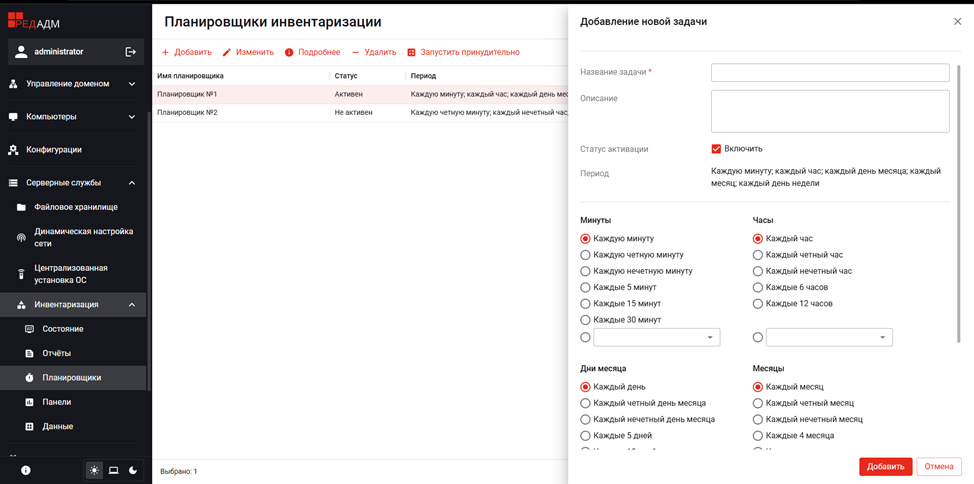Open Отчёты in the sidebar menu

[56, 353]
